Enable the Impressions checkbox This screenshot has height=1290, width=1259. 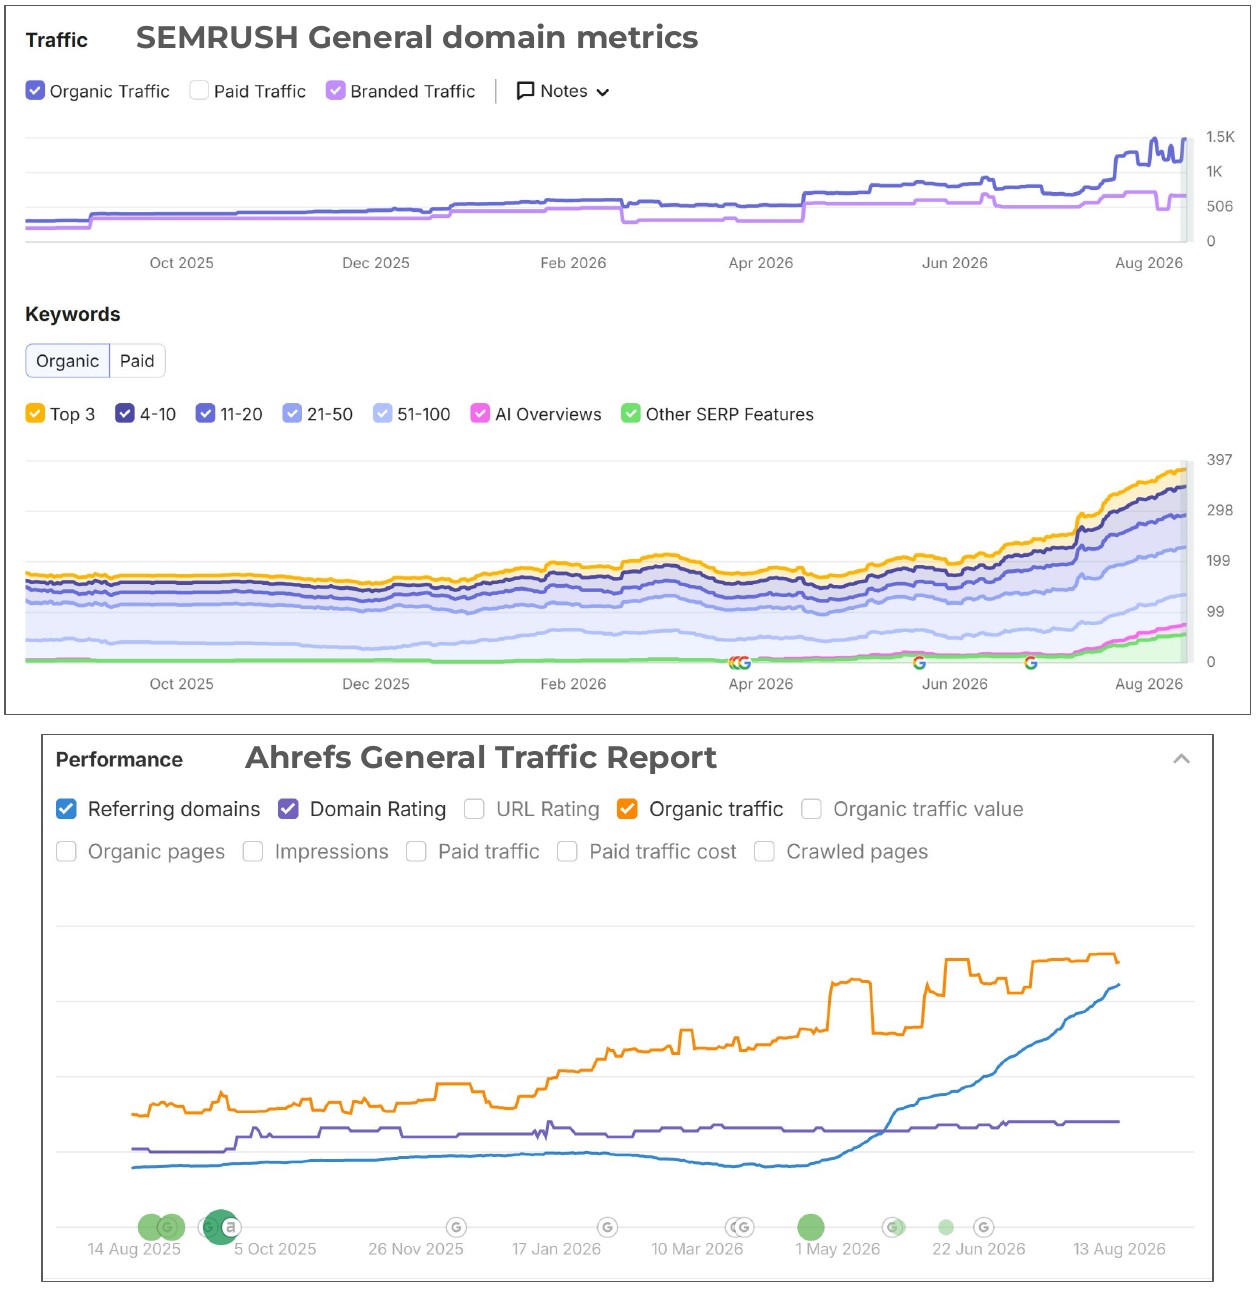[253, 851]
